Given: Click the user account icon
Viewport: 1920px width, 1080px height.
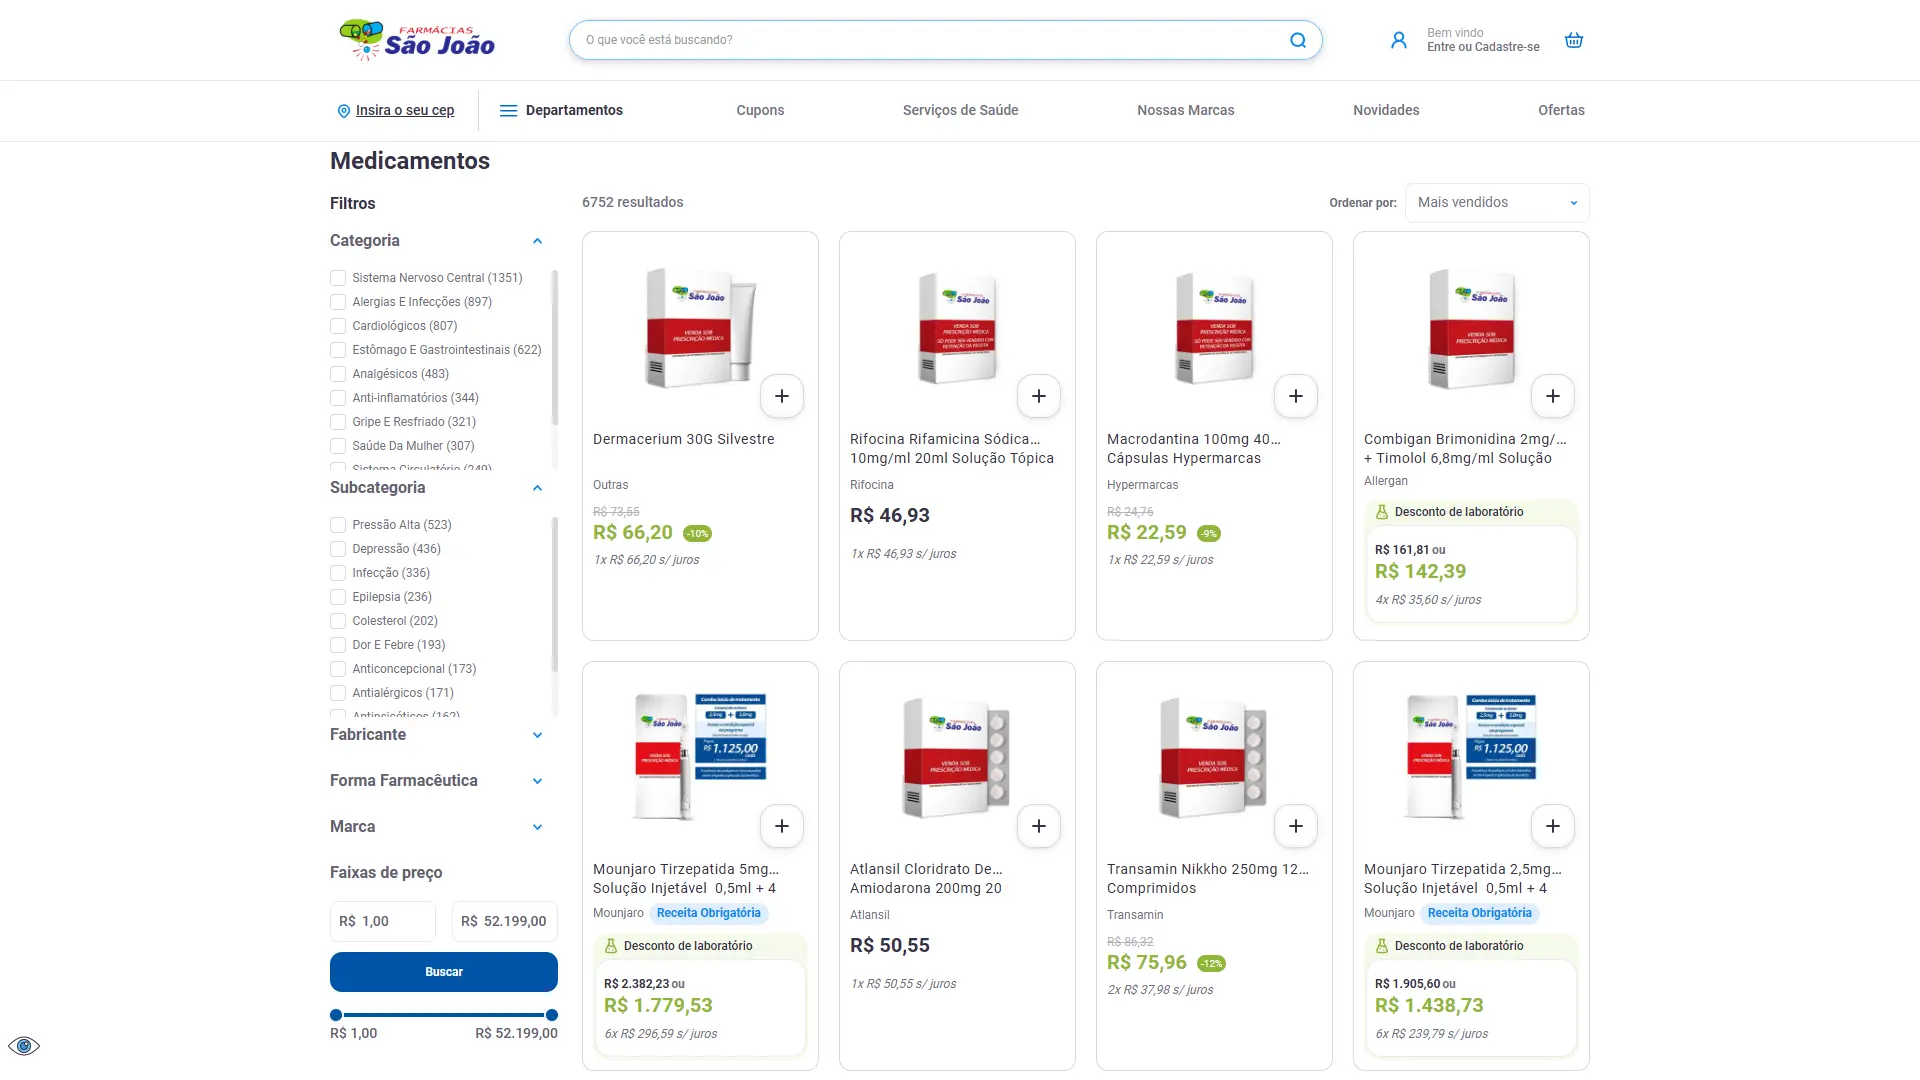Looking at the screenshot, I should point(1399,40).
